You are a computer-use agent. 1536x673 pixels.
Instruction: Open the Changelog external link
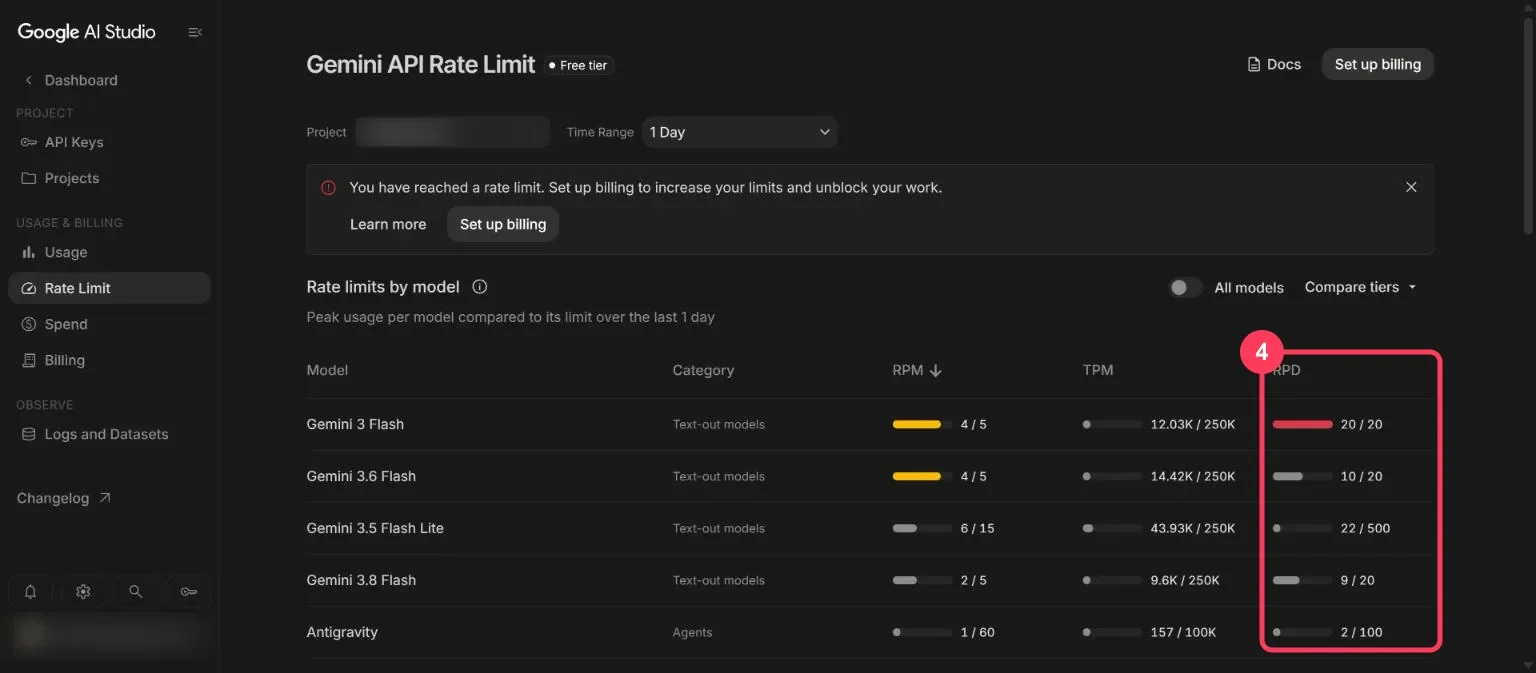(64, 498)
